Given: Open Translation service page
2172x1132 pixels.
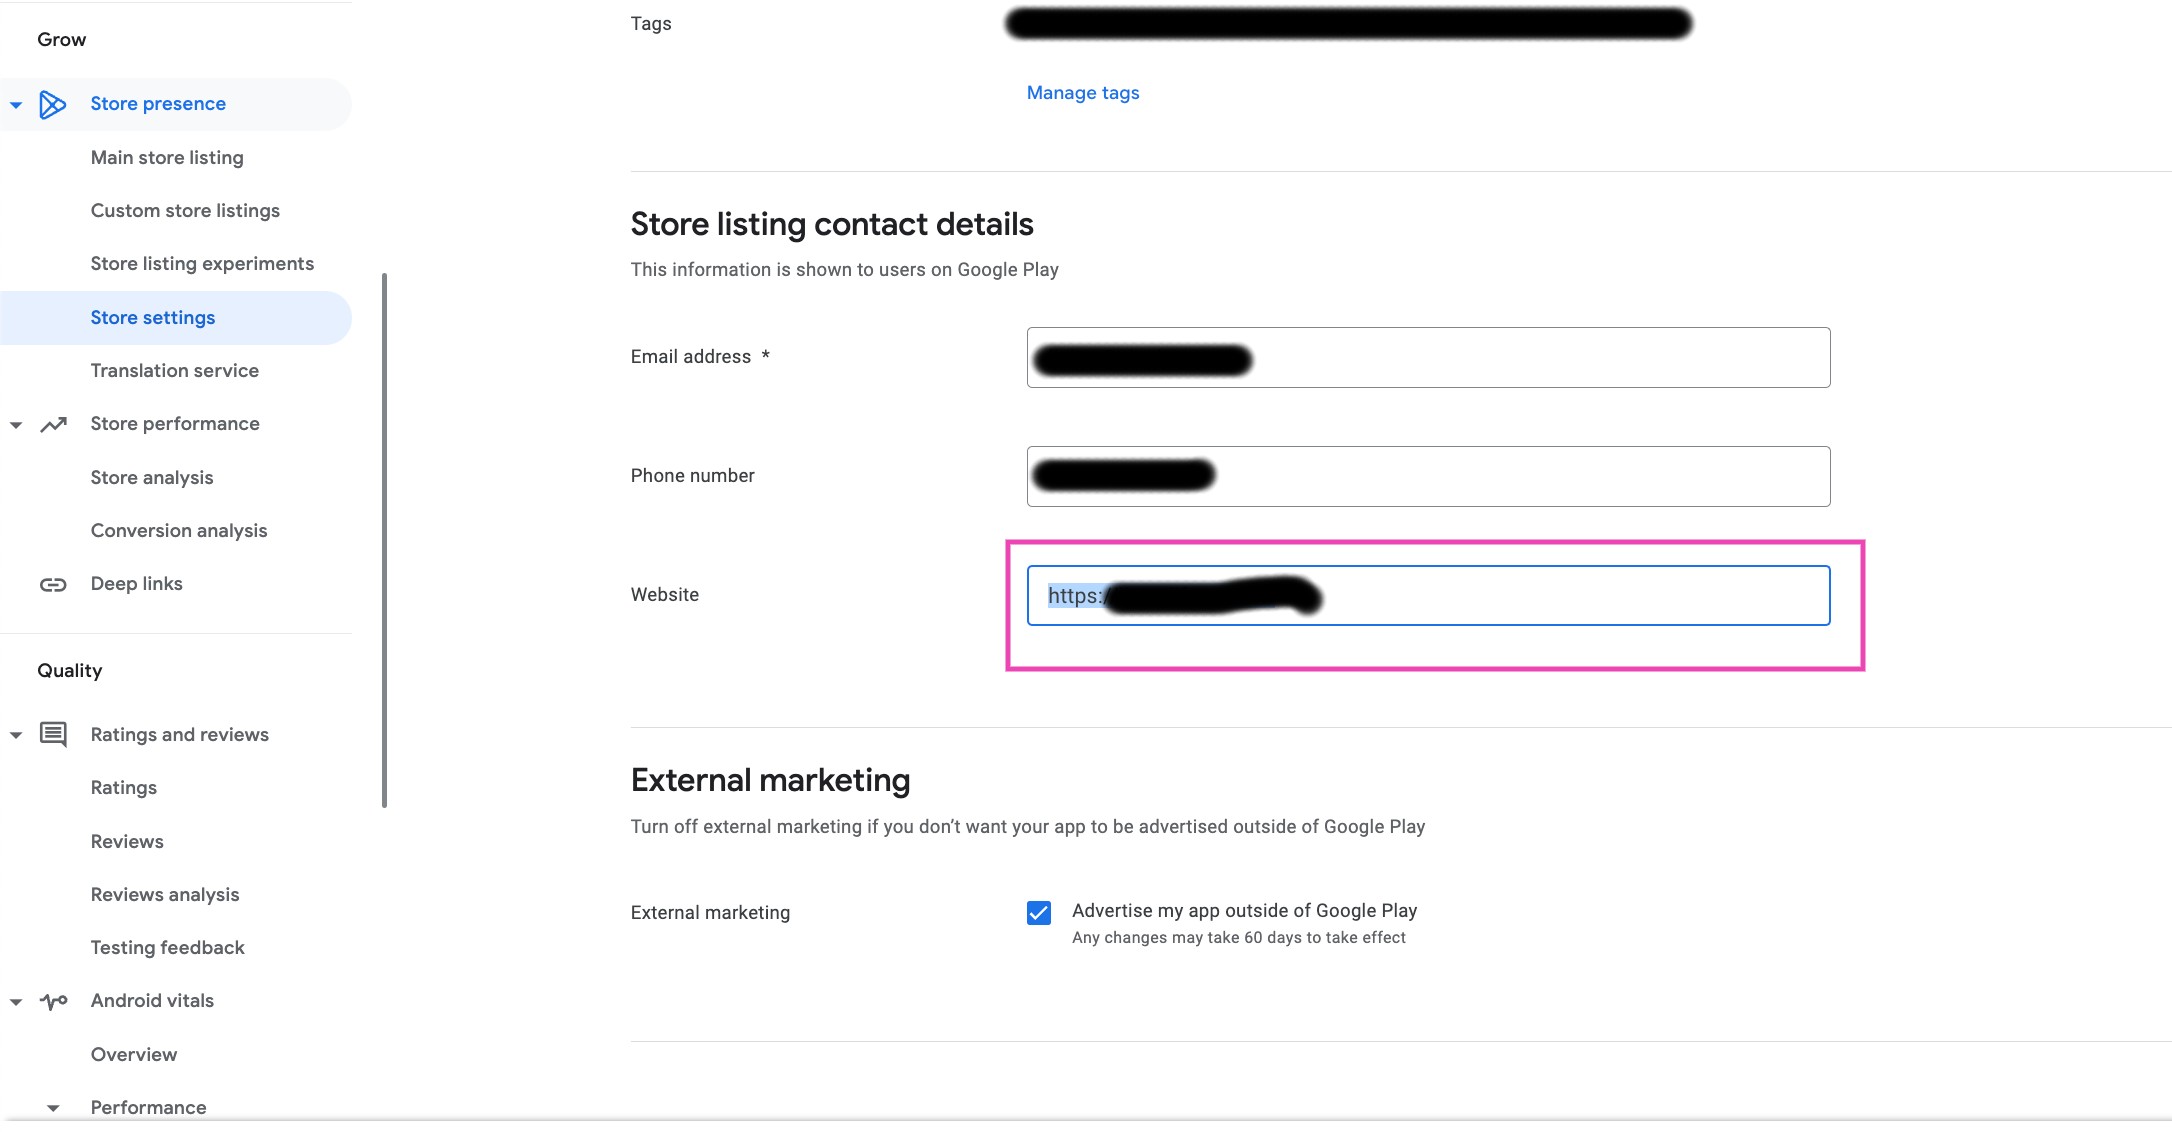Looking at the screenshot, I should [174, 369].
